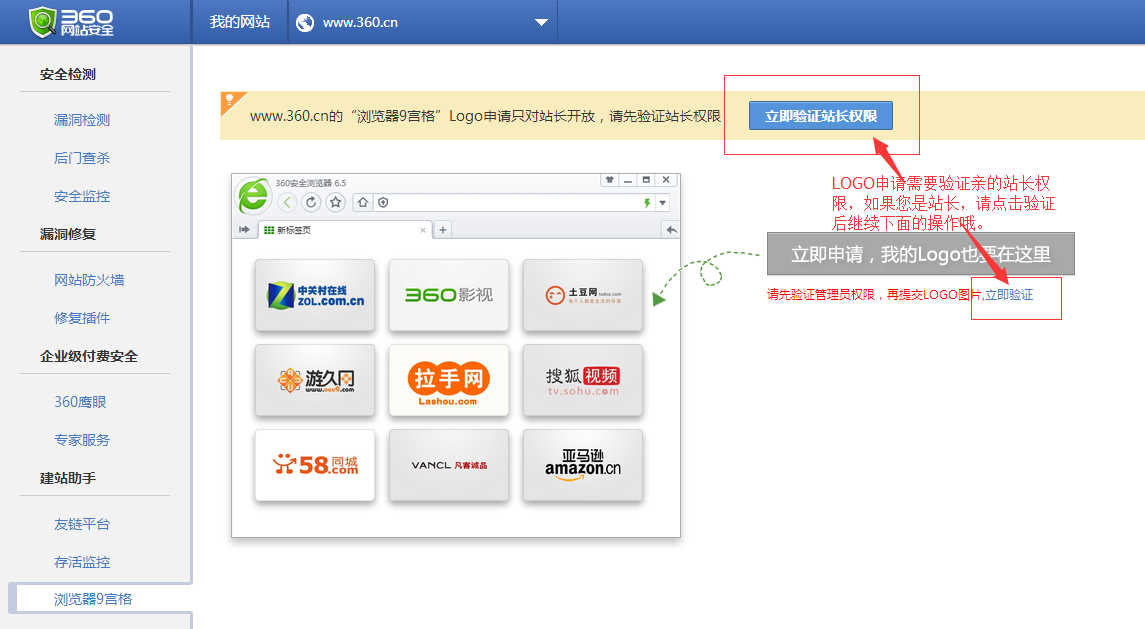Image resolution: width=1145 pixels, height=629 pixels.
Task: Select the 360鹰眼 sidebar entry
Action: pyautogui.click(x=80, y=402)
